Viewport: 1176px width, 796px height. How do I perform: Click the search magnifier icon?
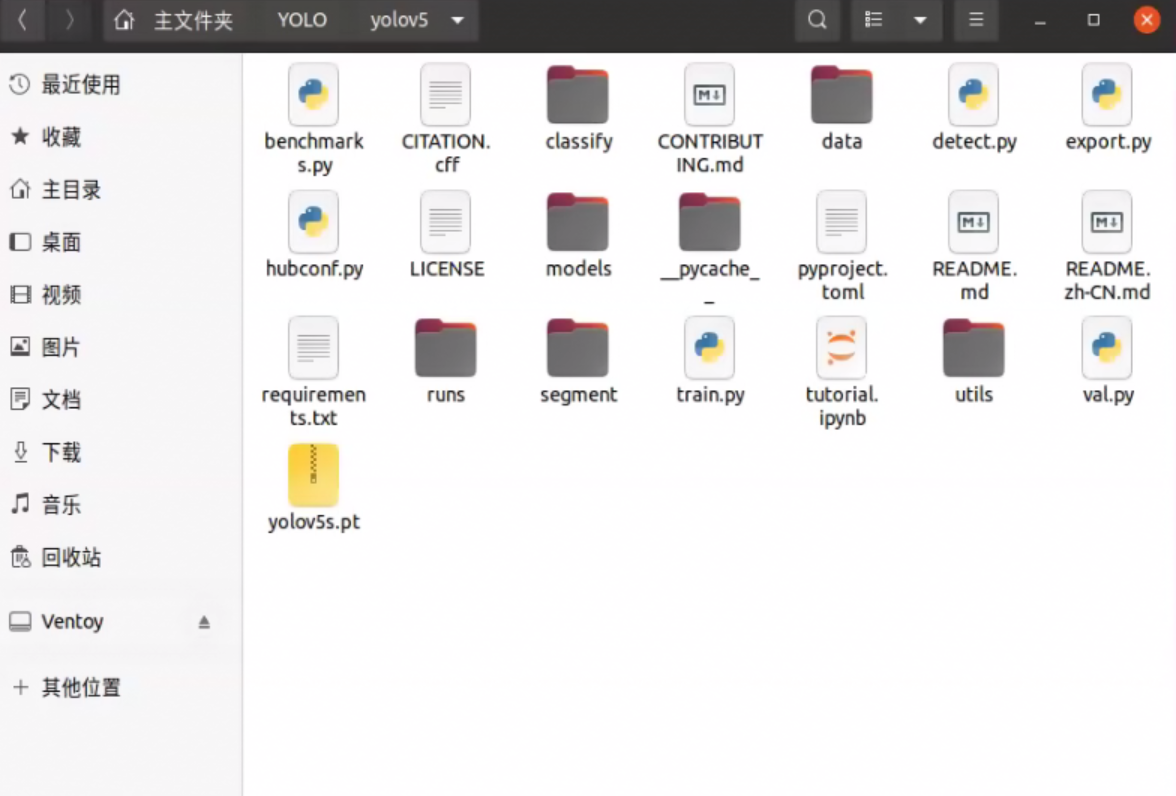(818, 20)
